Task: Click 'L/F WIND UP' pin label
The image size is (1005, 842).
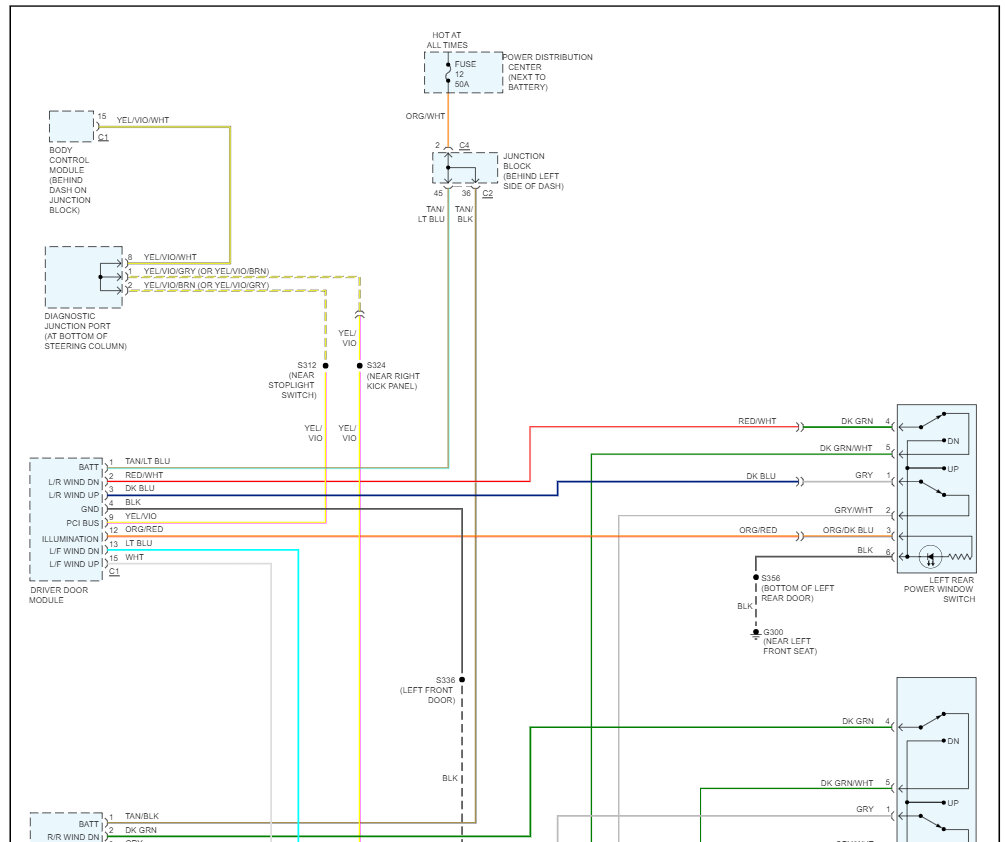Action: [74, 565]
